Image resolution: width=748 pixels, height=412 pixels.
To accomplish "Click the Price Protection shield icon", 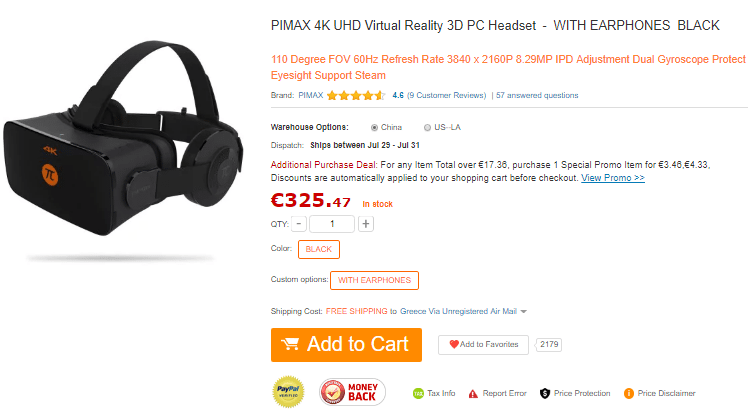I will [x=544, y=393].
